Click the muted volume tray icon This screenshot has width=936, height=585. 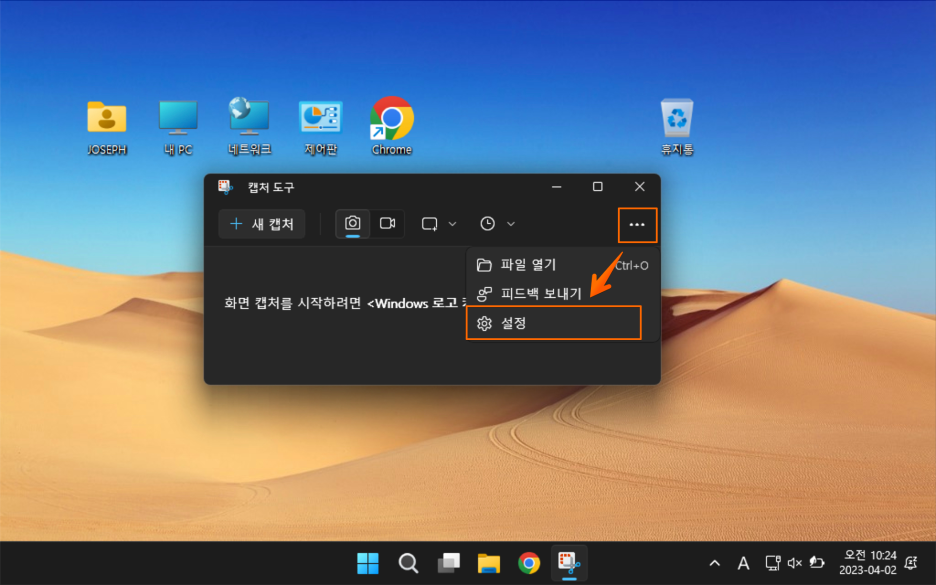[x=795, y=562]
